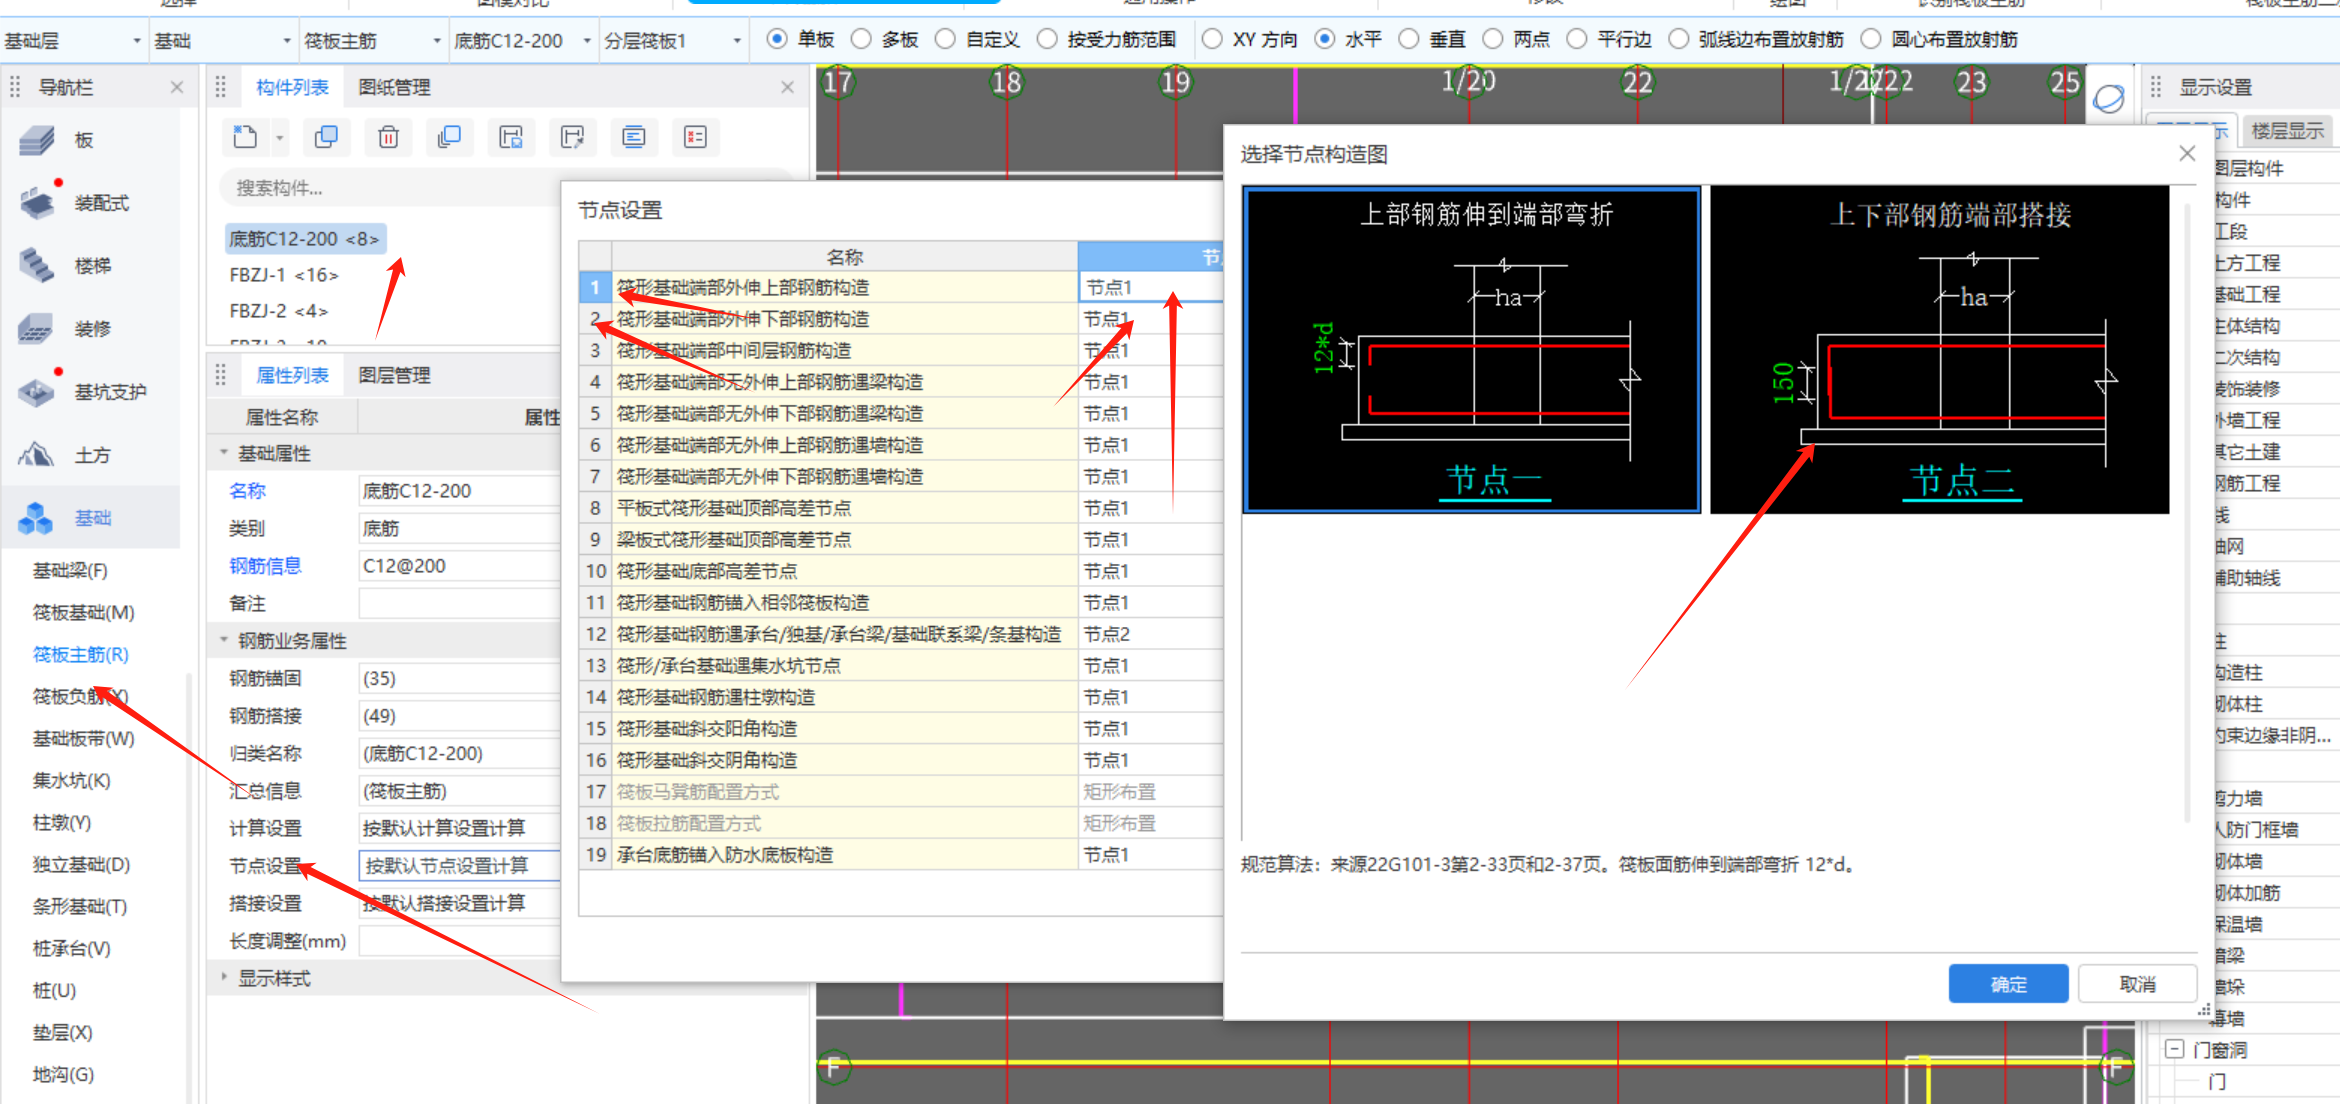Select the 土方 navigation icon
The image size is (2340, 1104).
point(37,455)
